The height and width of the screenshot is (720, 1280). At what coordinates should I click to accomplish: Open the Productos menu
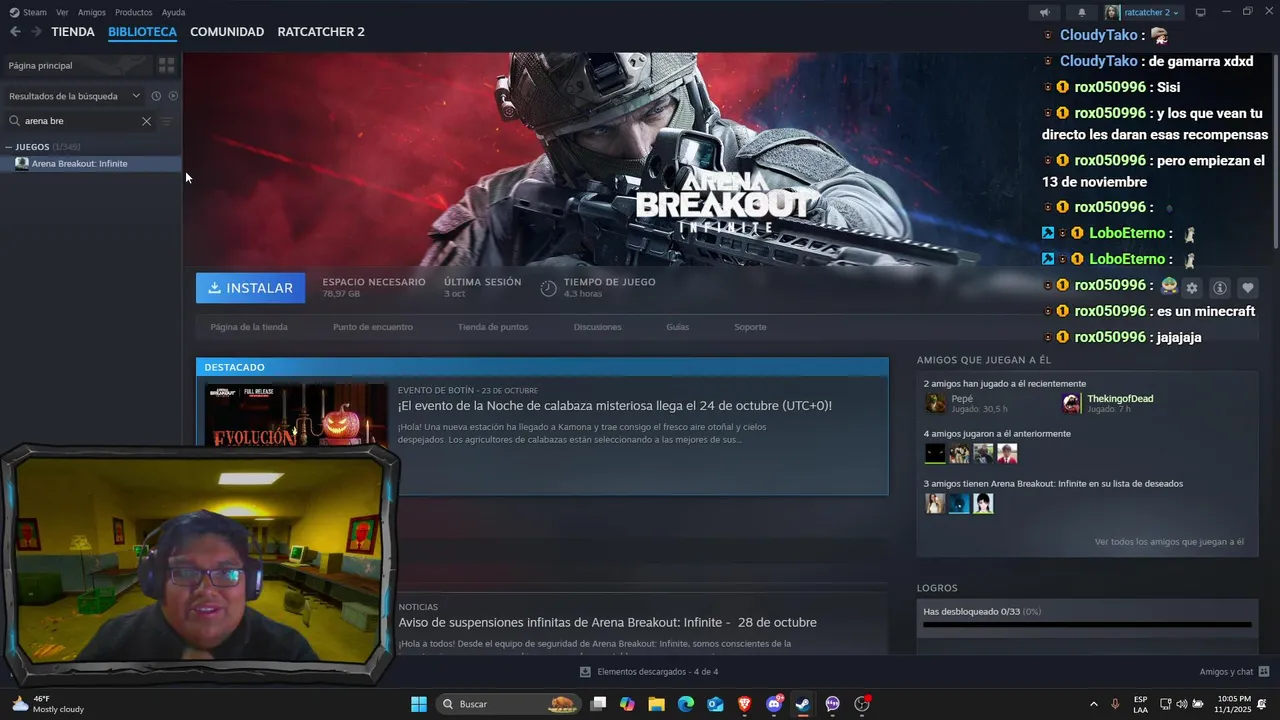point(133,12)
